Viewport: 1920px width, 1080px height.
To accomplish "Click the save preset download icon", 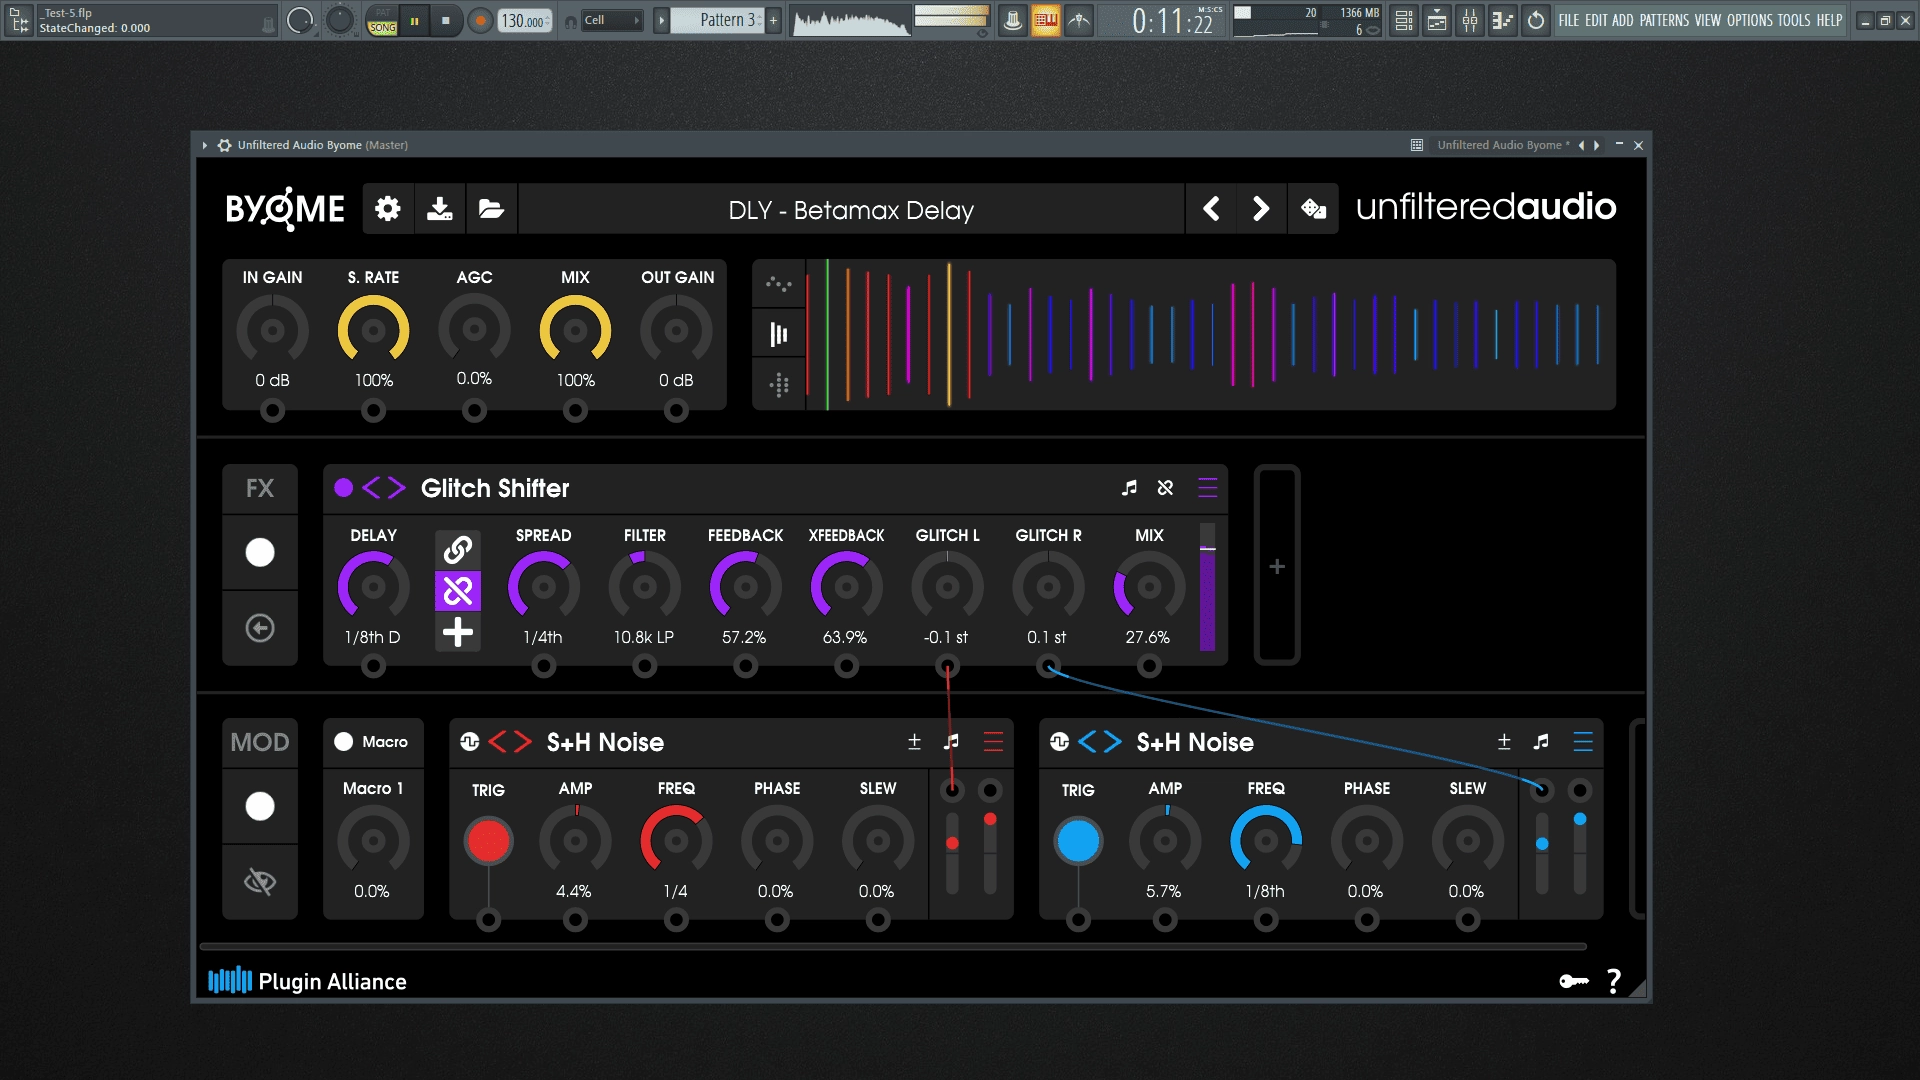I will pyautogui.click(x=439, y=209).
